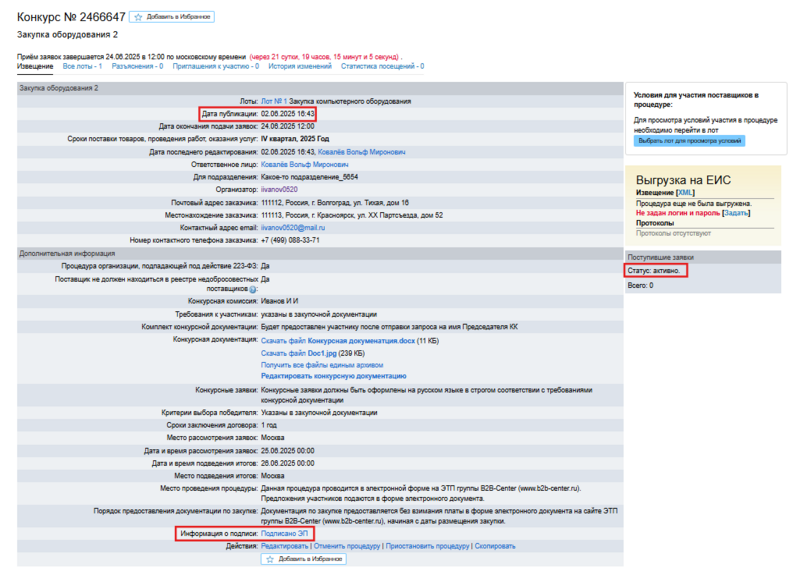
Task: Click 'Отменить процедуру' action link
Action: point(346,546)
